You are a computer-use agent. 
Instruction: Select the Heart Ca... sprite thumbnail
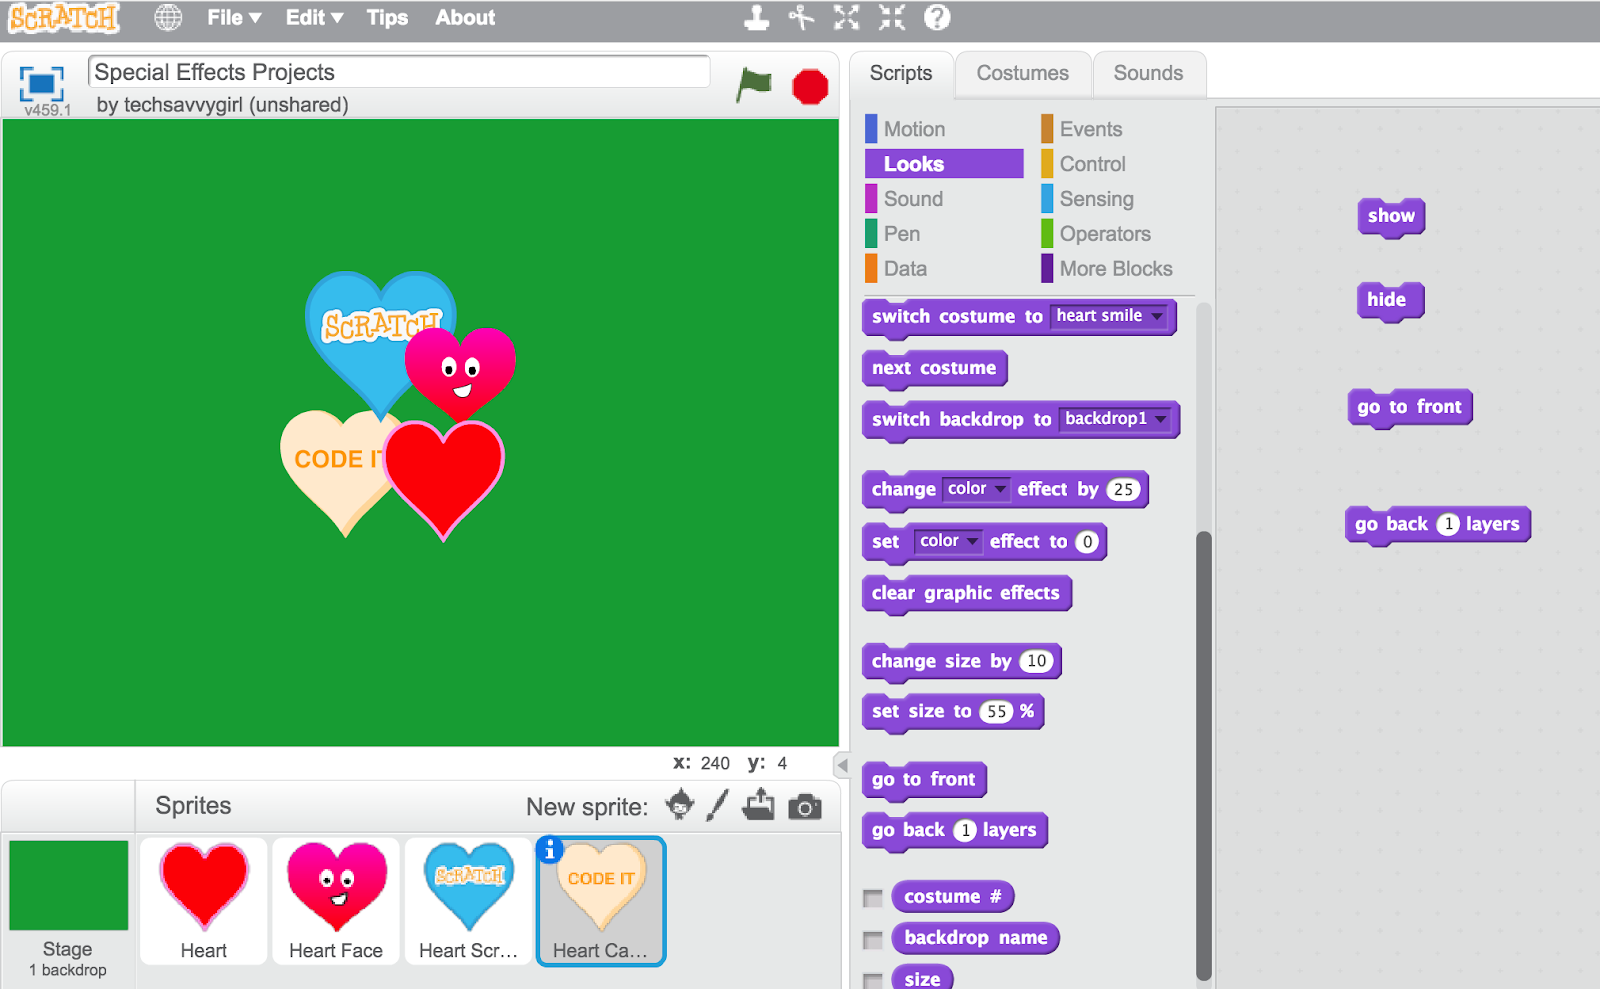[601, 901]
